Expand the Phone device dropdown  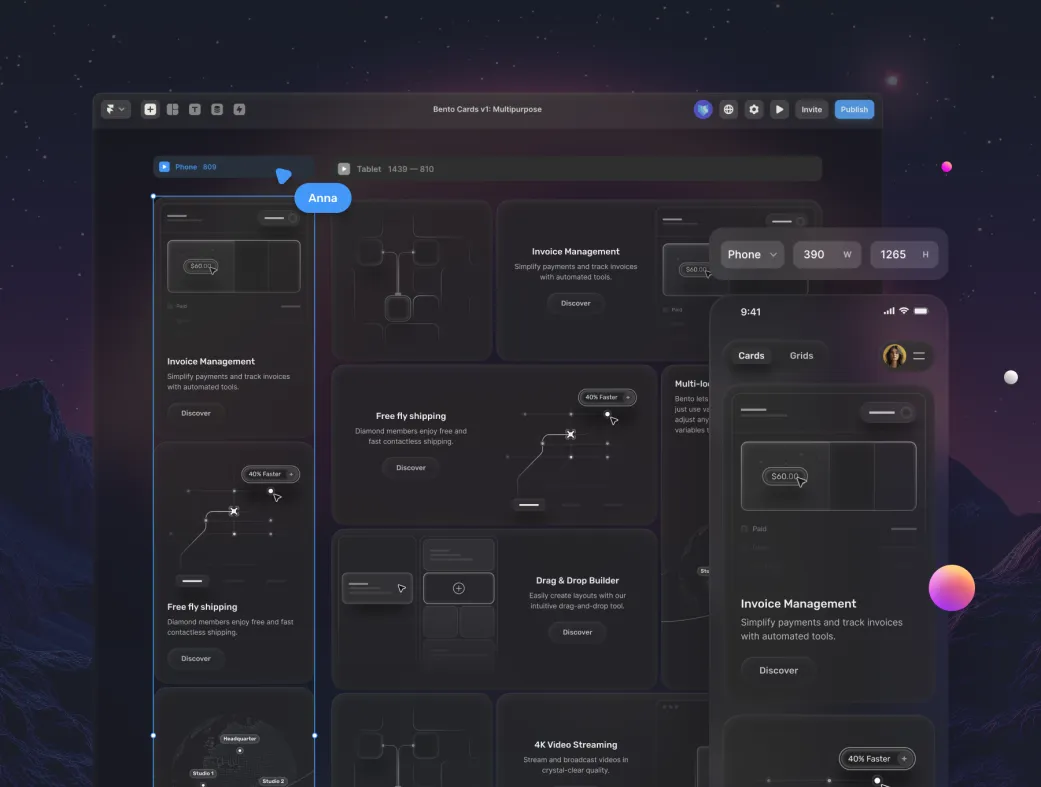click(x=752, y=254)
